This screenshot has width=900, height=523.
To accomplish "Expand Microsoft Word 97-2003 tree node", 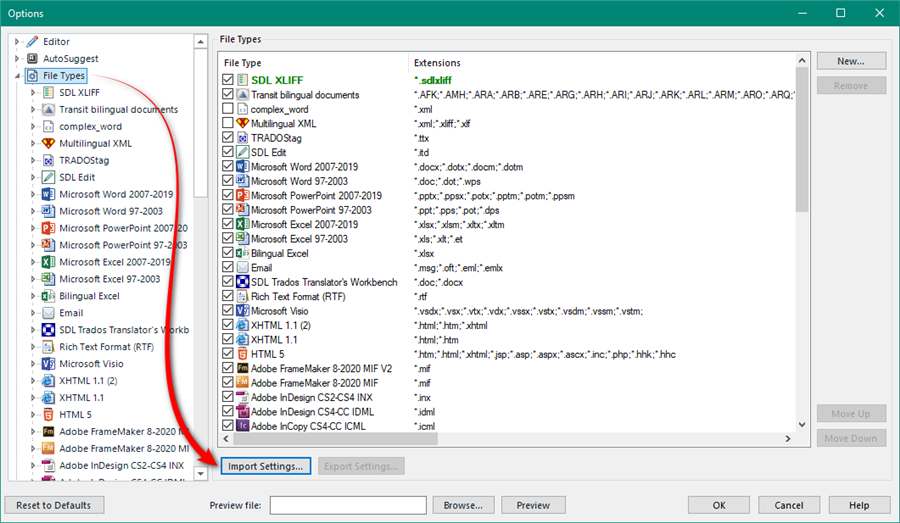I will tap(33, 211).
